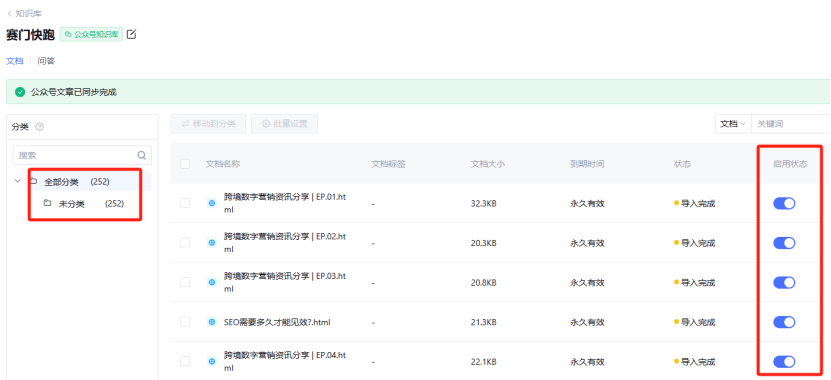
Task: Click the 22.1KB size cell
Action: 483,362
